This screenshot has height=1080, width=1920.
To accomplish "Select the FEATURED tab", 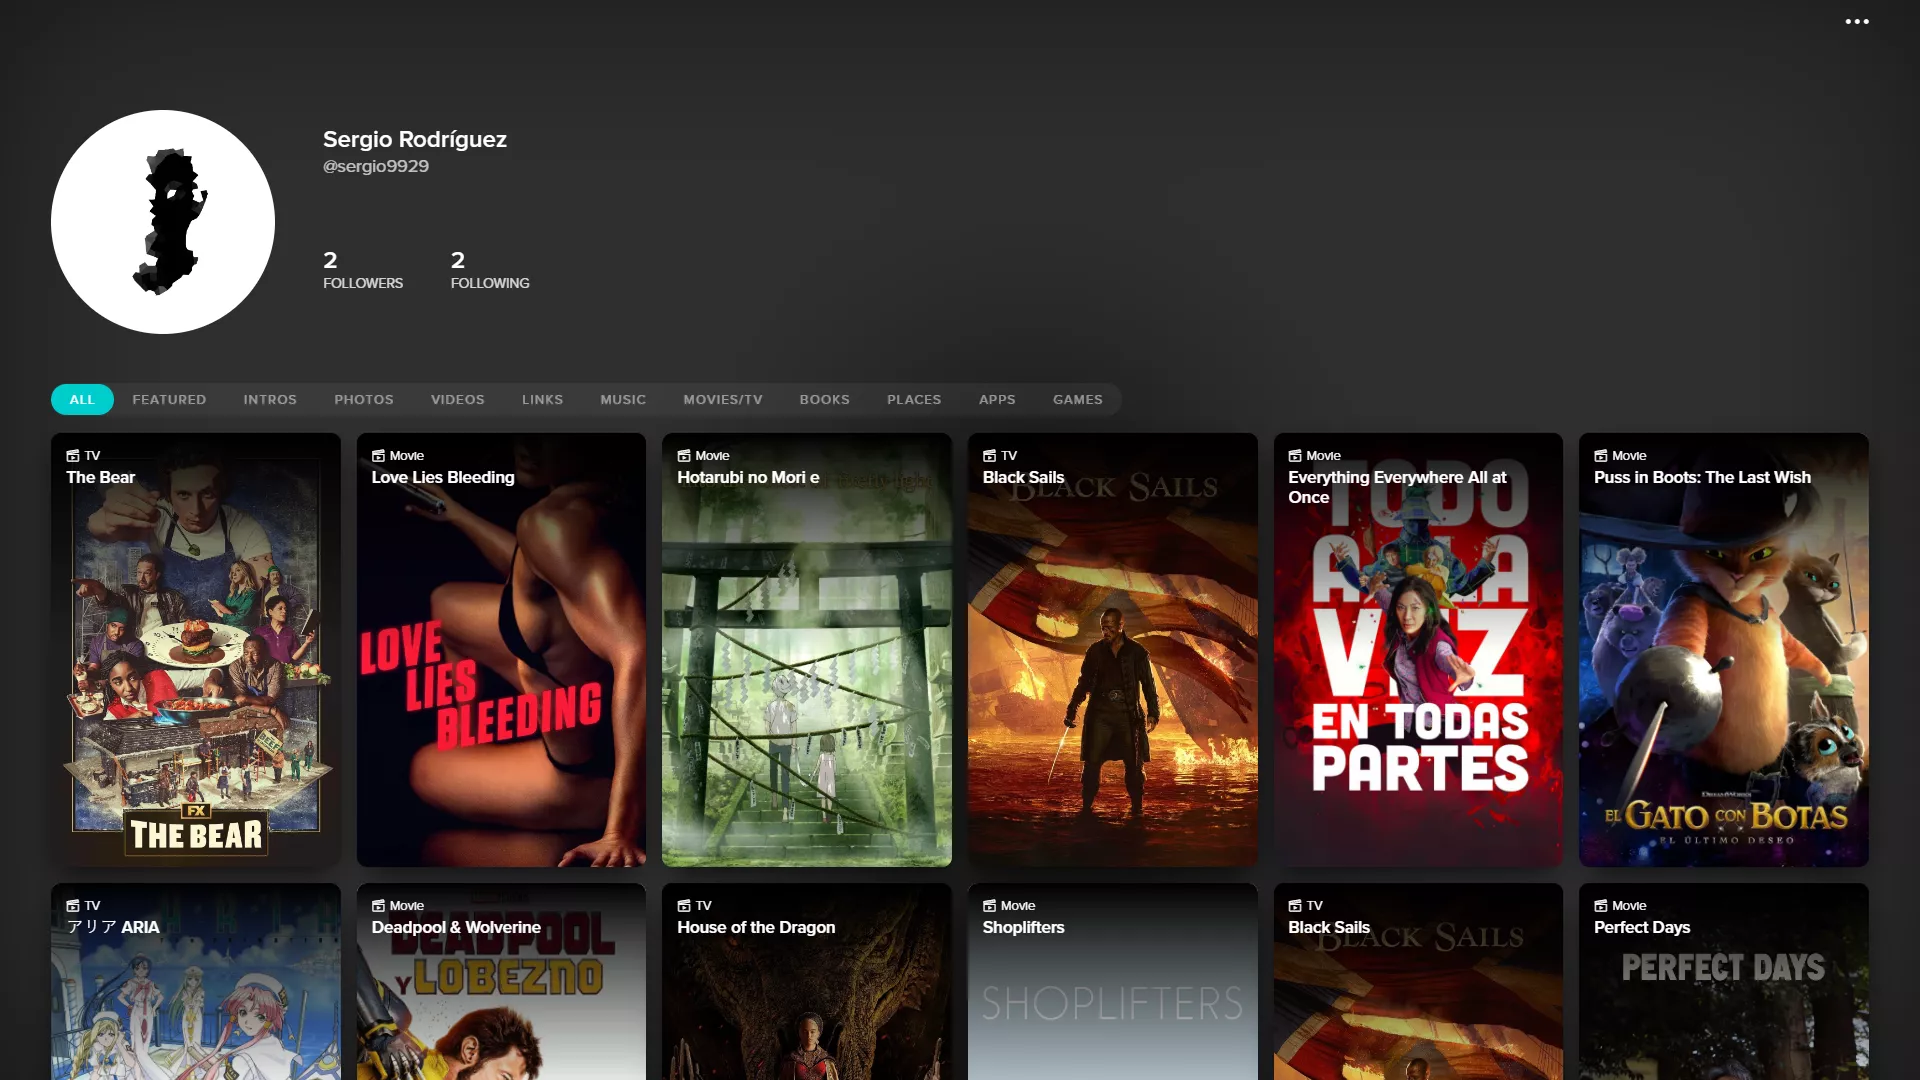I will (169, 399).
